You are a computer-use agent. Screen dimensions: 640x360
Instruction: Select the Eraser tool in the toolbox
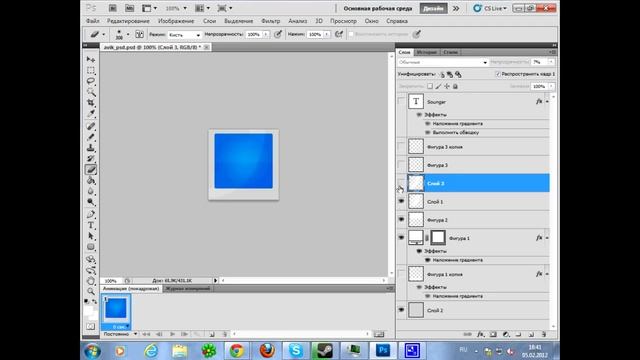[x=91, y=169]
